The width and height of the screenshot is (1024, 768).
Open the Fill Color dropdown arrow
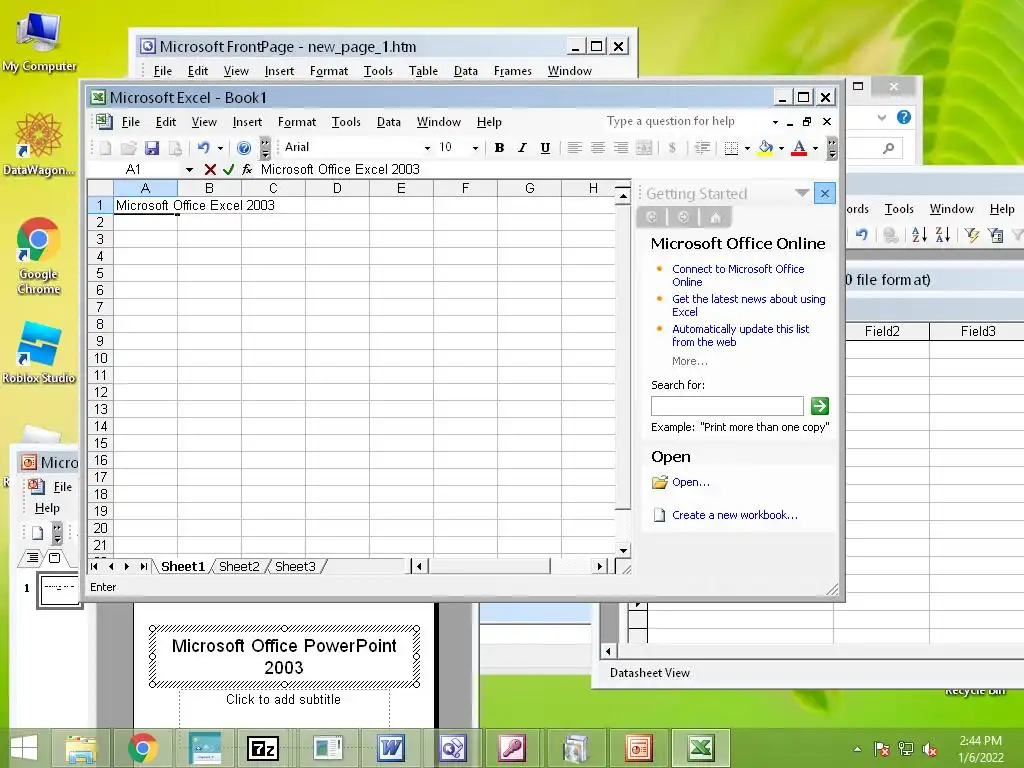pyautogui.click(x=781, y=148)
